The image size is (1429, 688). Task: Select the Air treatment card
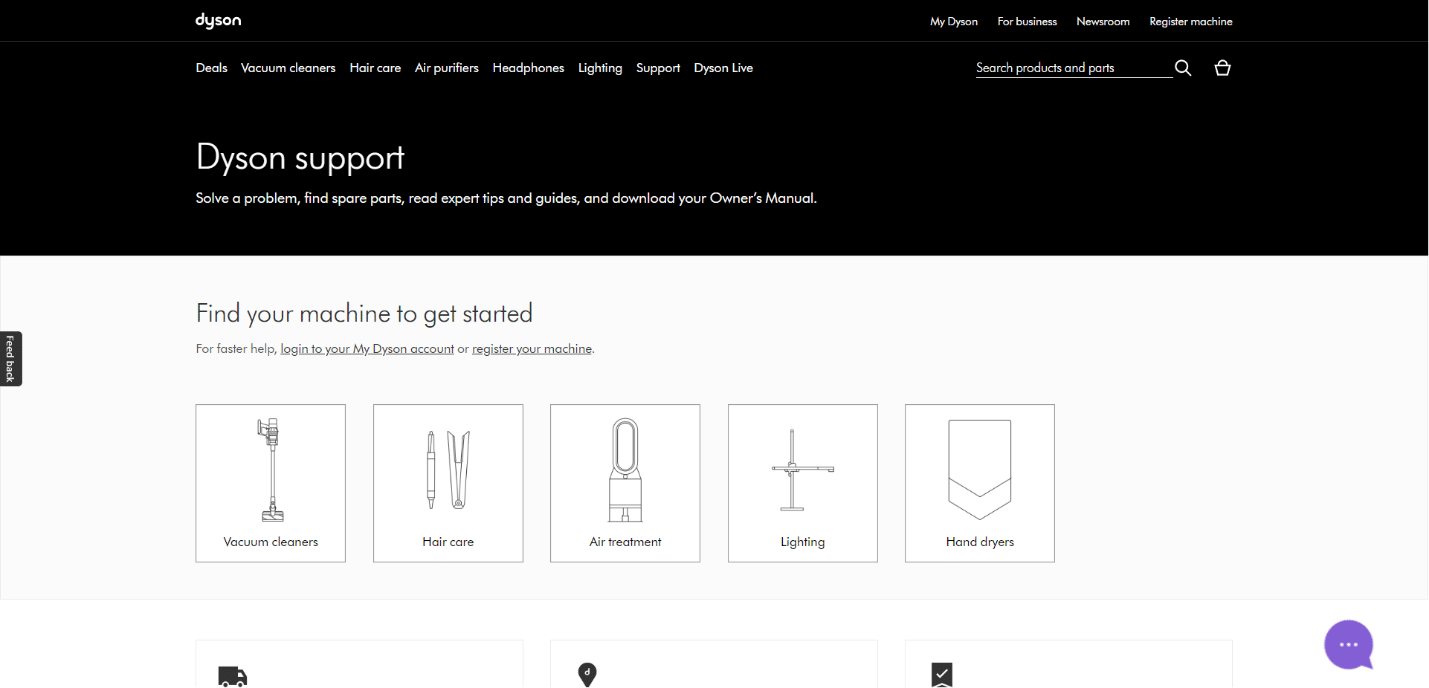click(x=625, y=483)
